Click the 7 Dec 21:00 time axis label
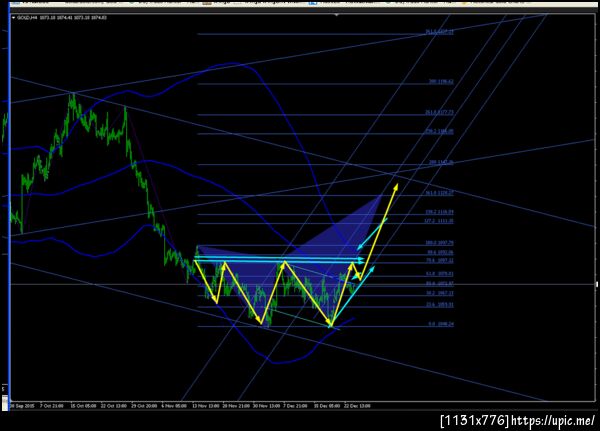The image size is (600, 431). coord(295,406)
